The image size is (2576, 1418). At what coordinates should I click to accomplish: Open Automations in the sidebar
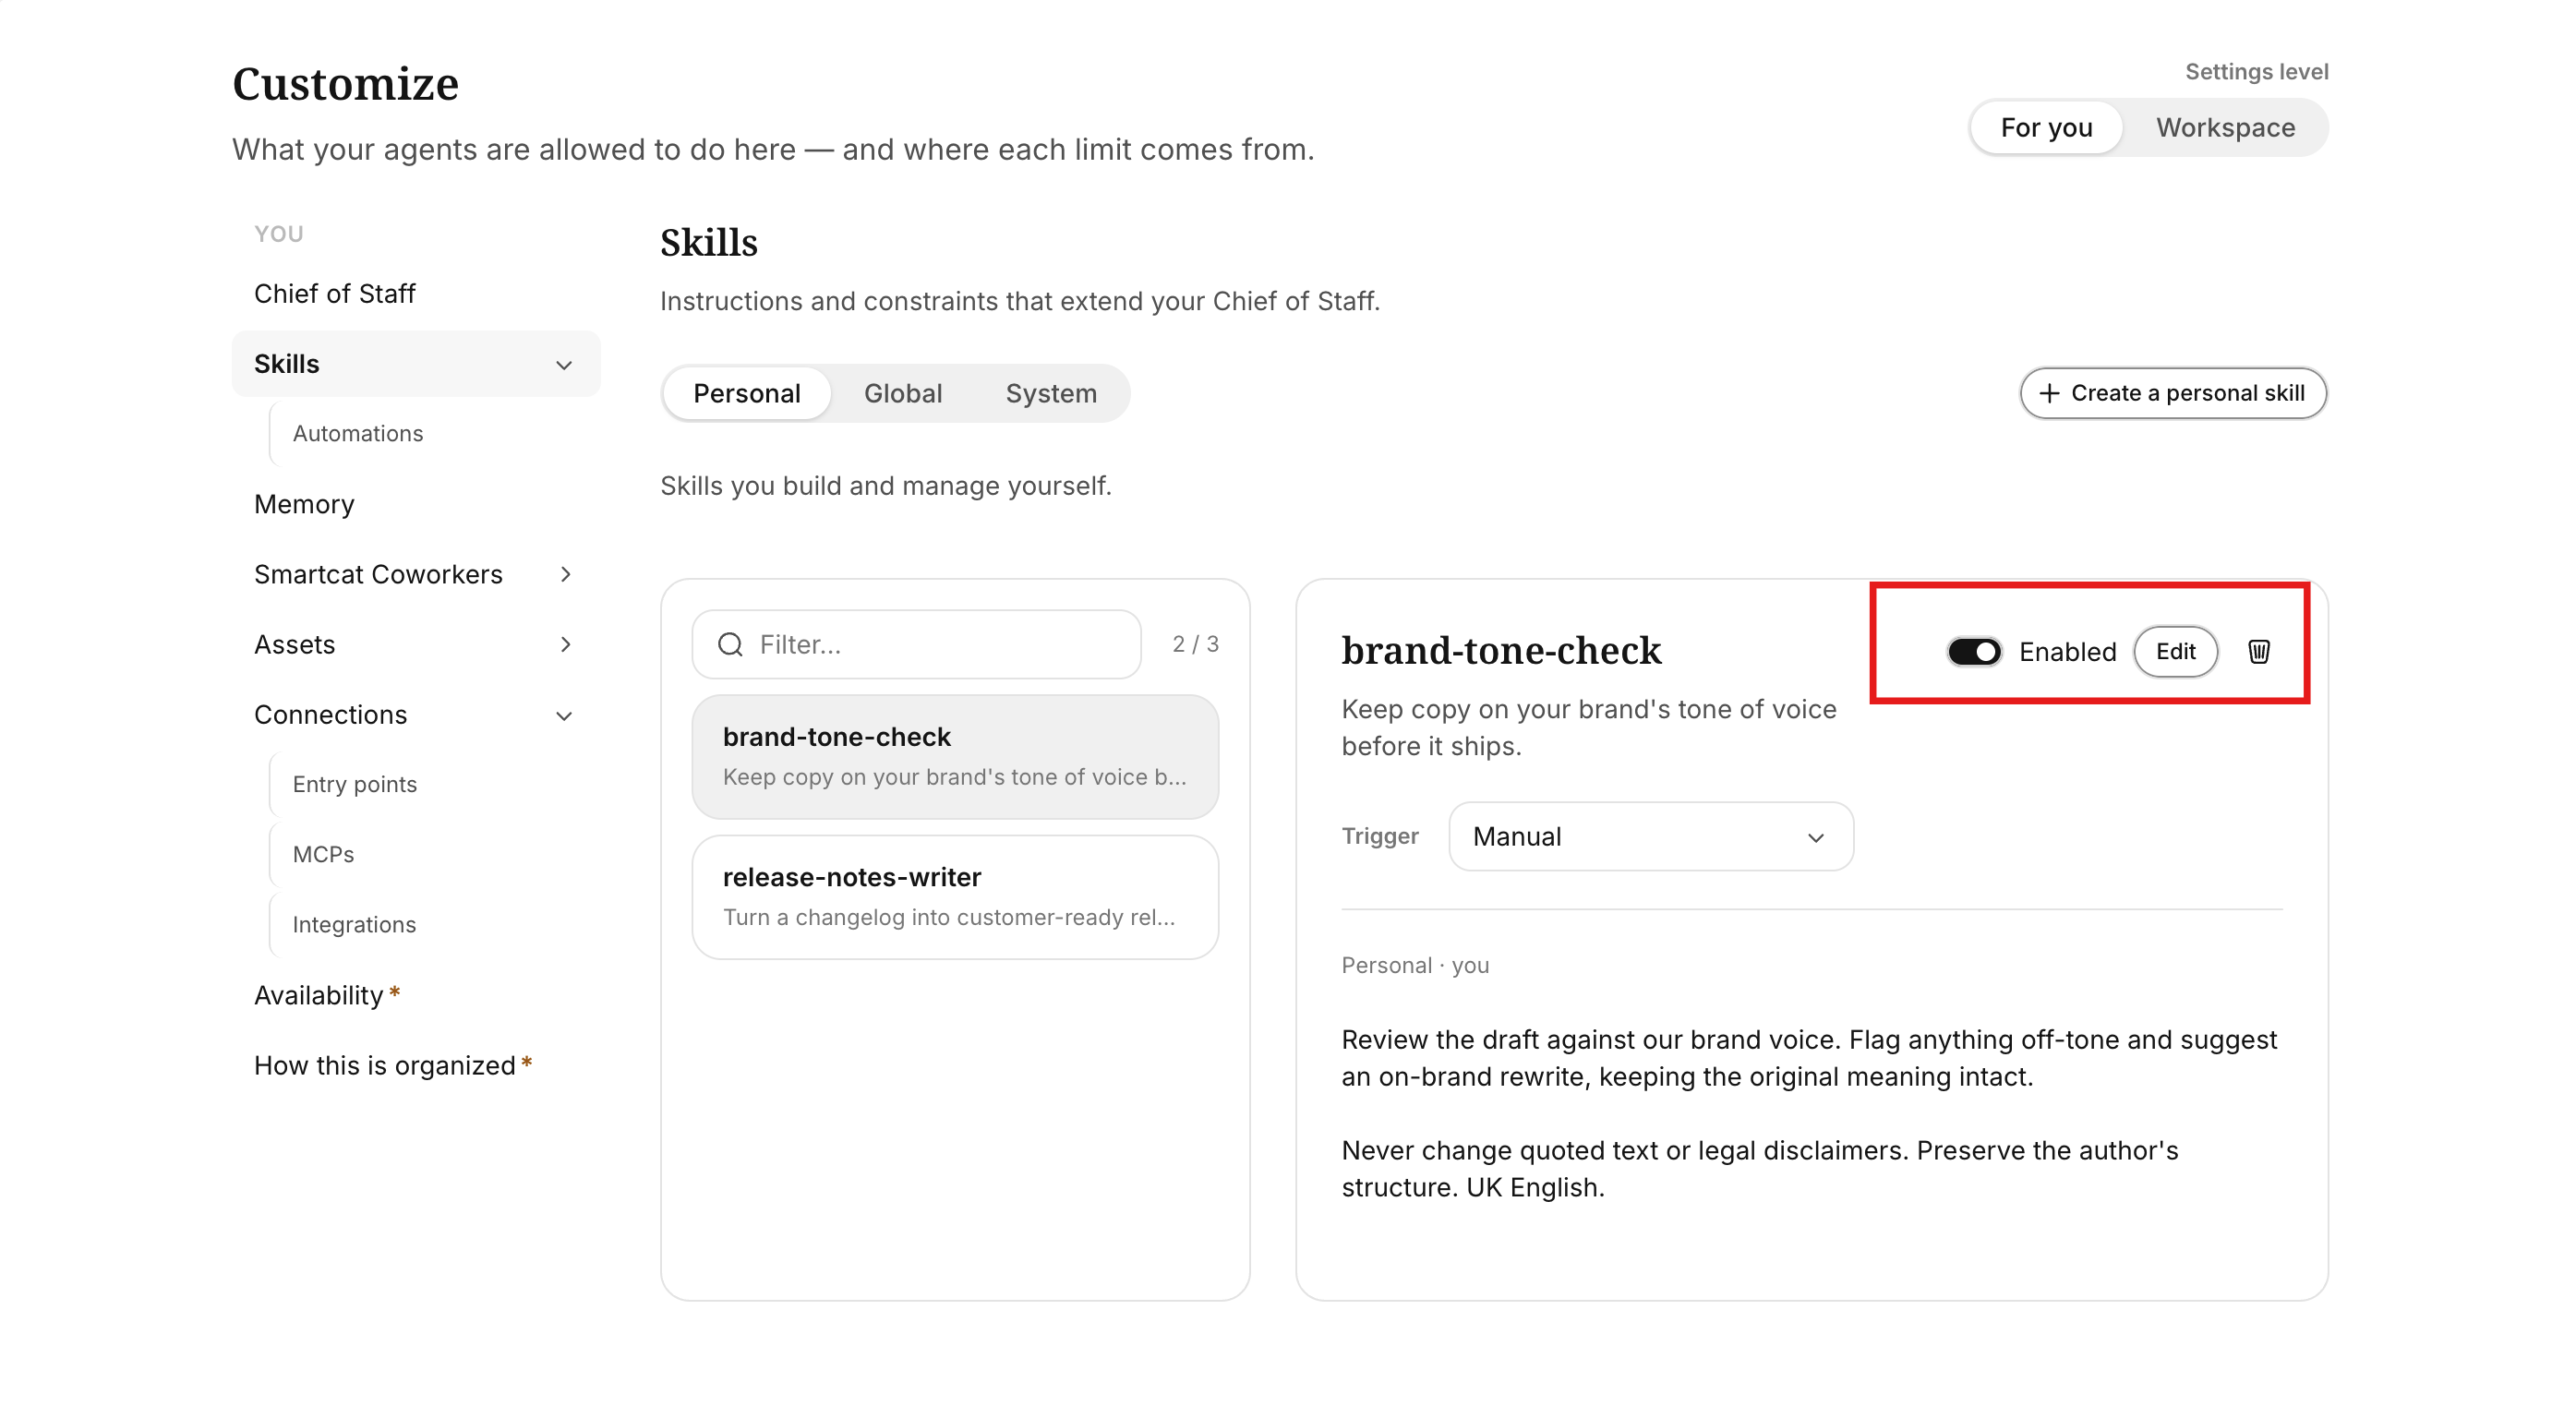pyautogui.click(x=357, y=434)
